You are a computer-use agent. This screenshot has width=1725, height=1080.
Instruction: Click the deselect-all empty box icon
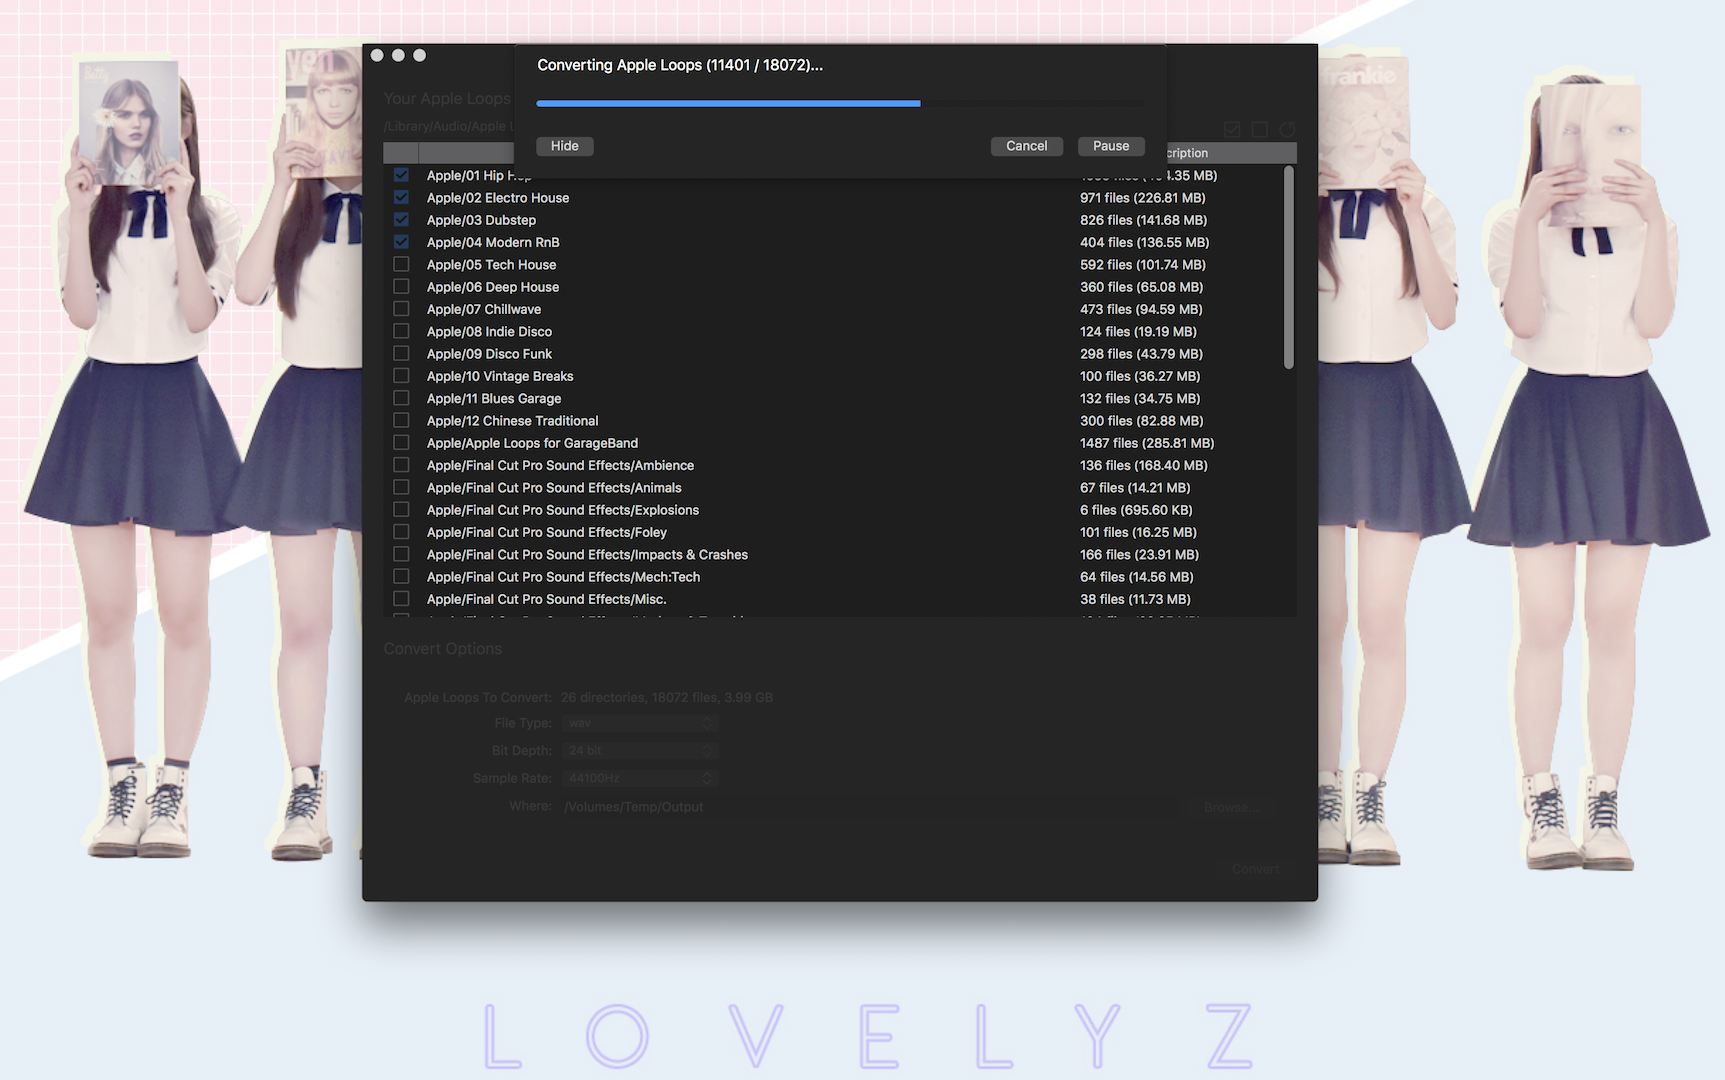click(1260, 129)
